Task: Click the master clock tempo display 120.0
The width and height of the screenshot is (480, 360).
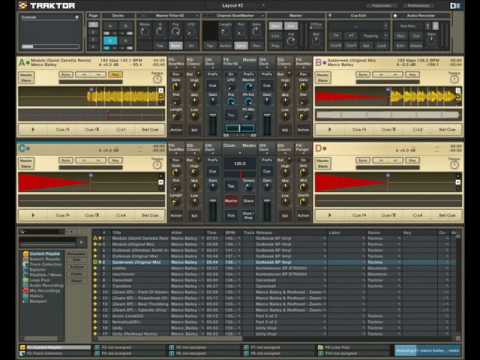Action: (x=240, y=164)
